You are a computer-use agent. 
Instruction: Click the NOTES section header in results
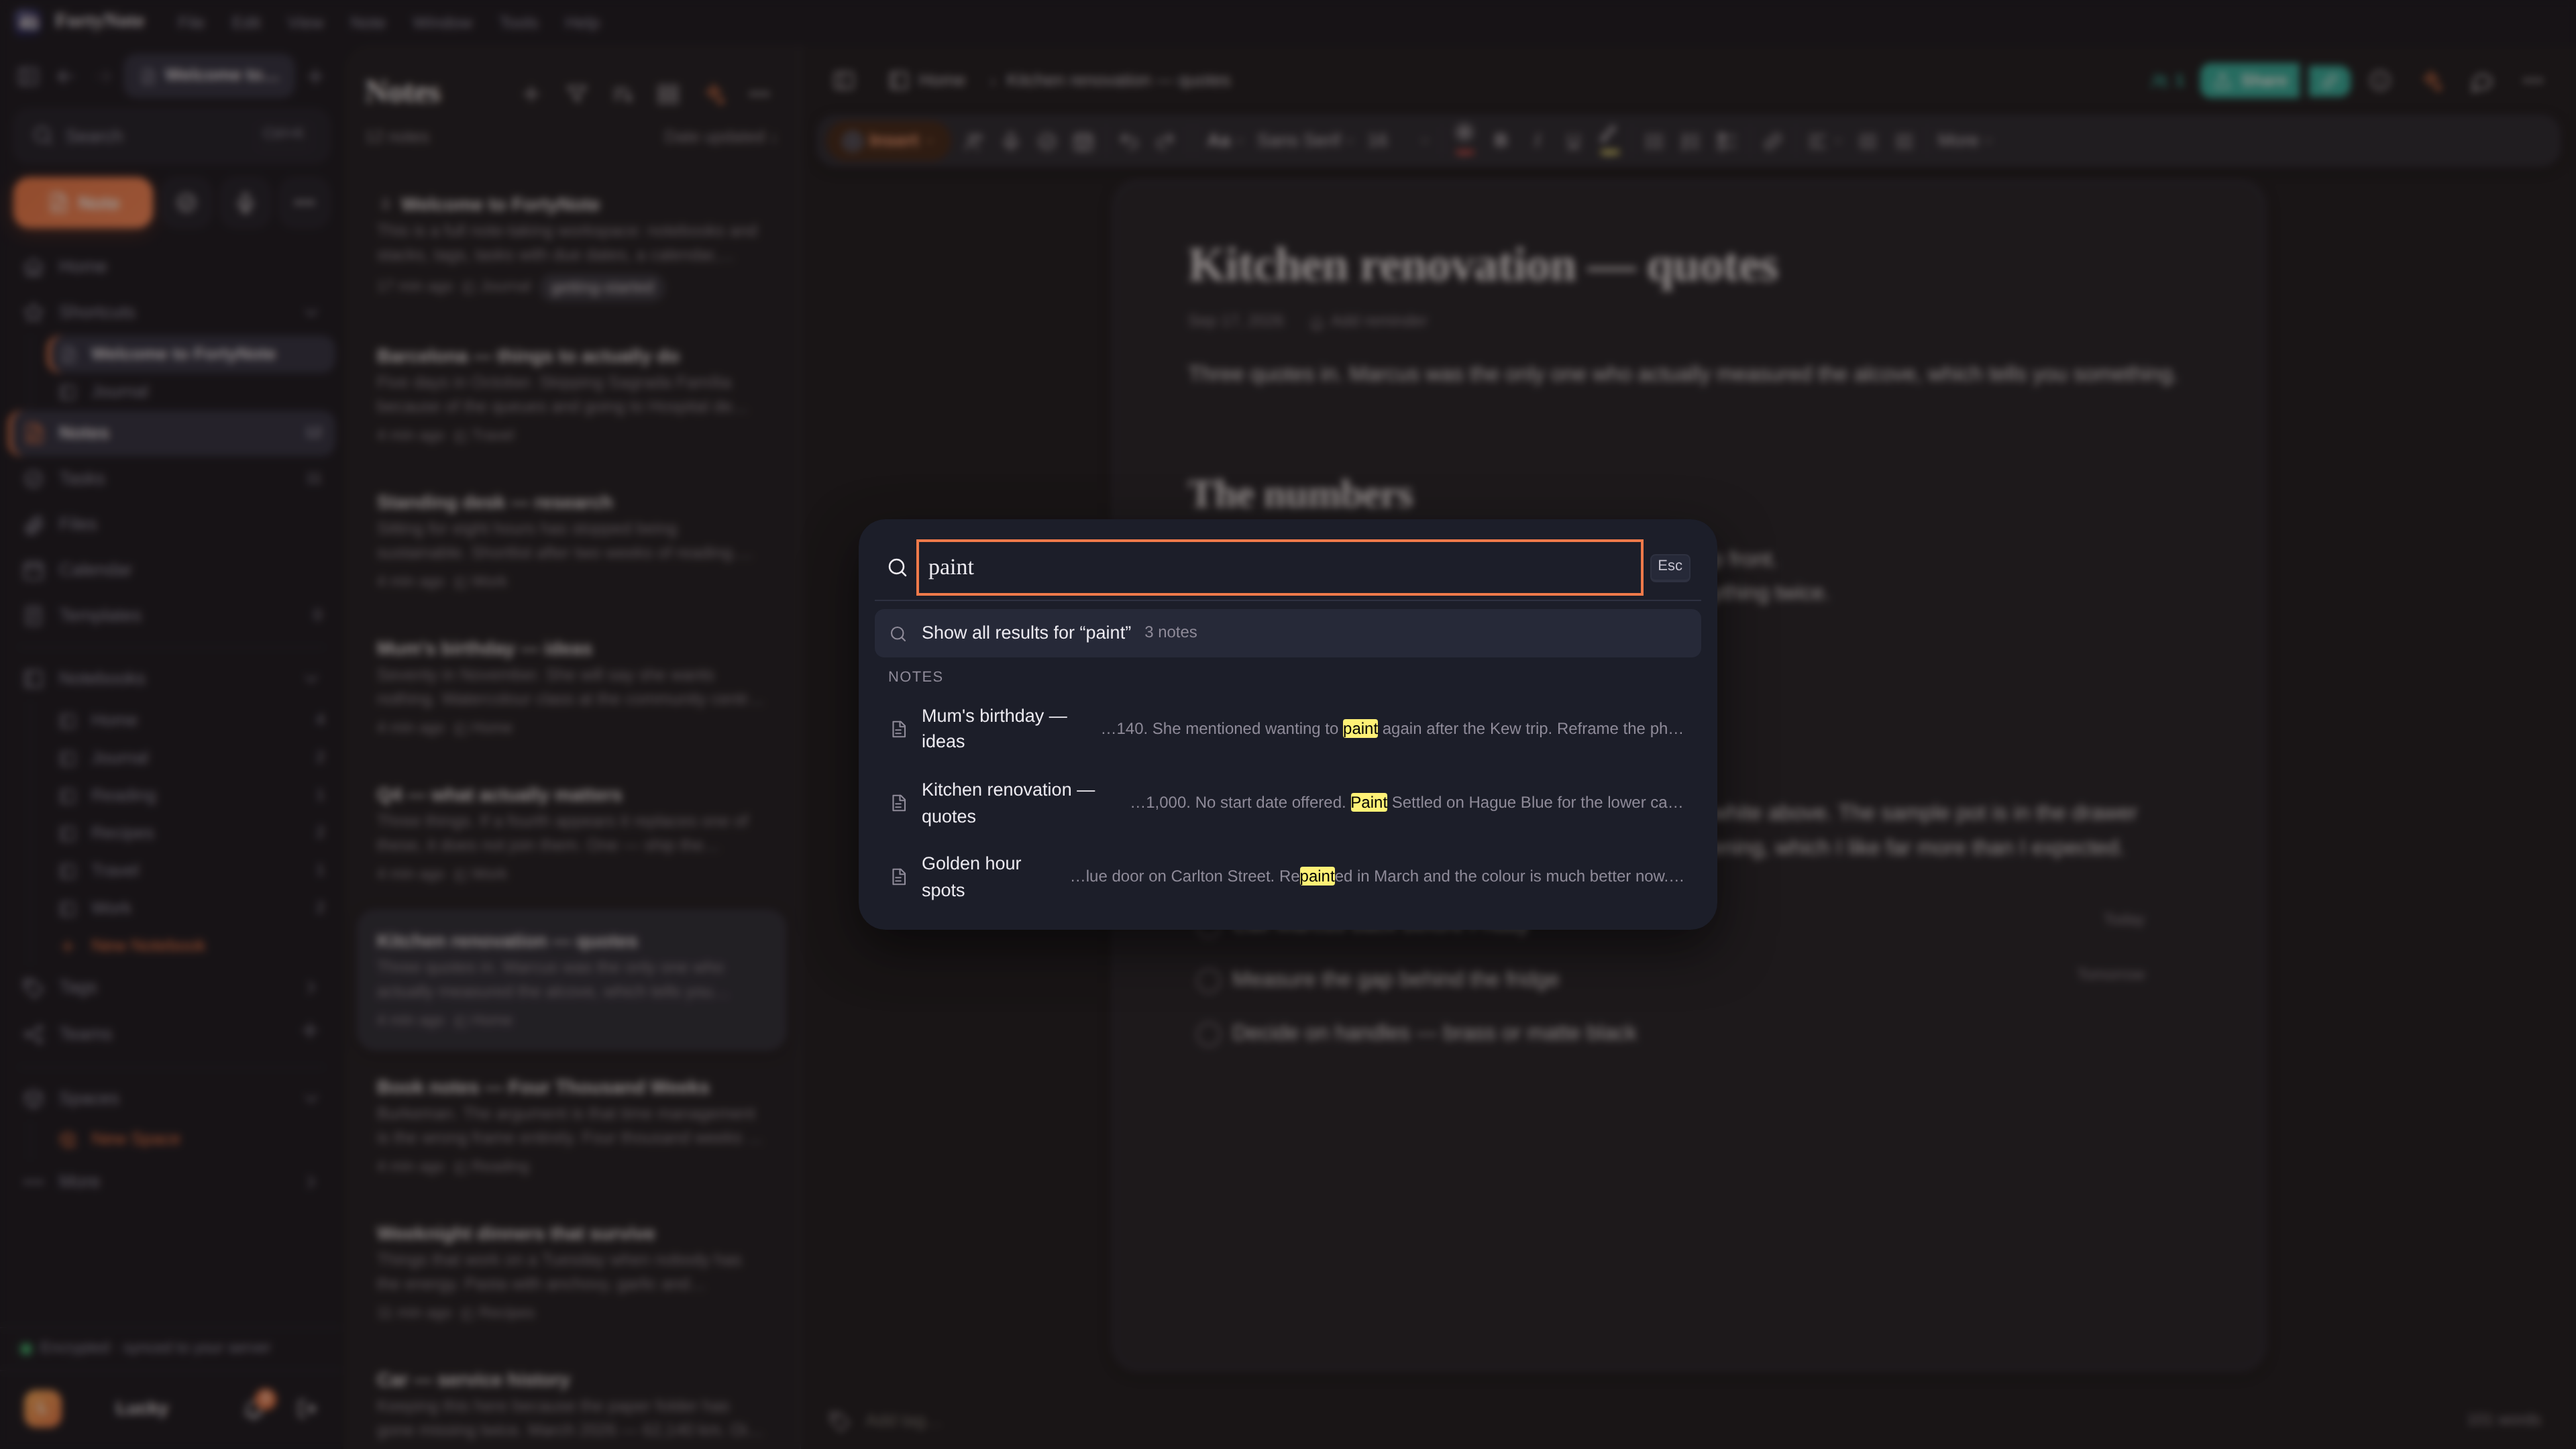point(915,677)
